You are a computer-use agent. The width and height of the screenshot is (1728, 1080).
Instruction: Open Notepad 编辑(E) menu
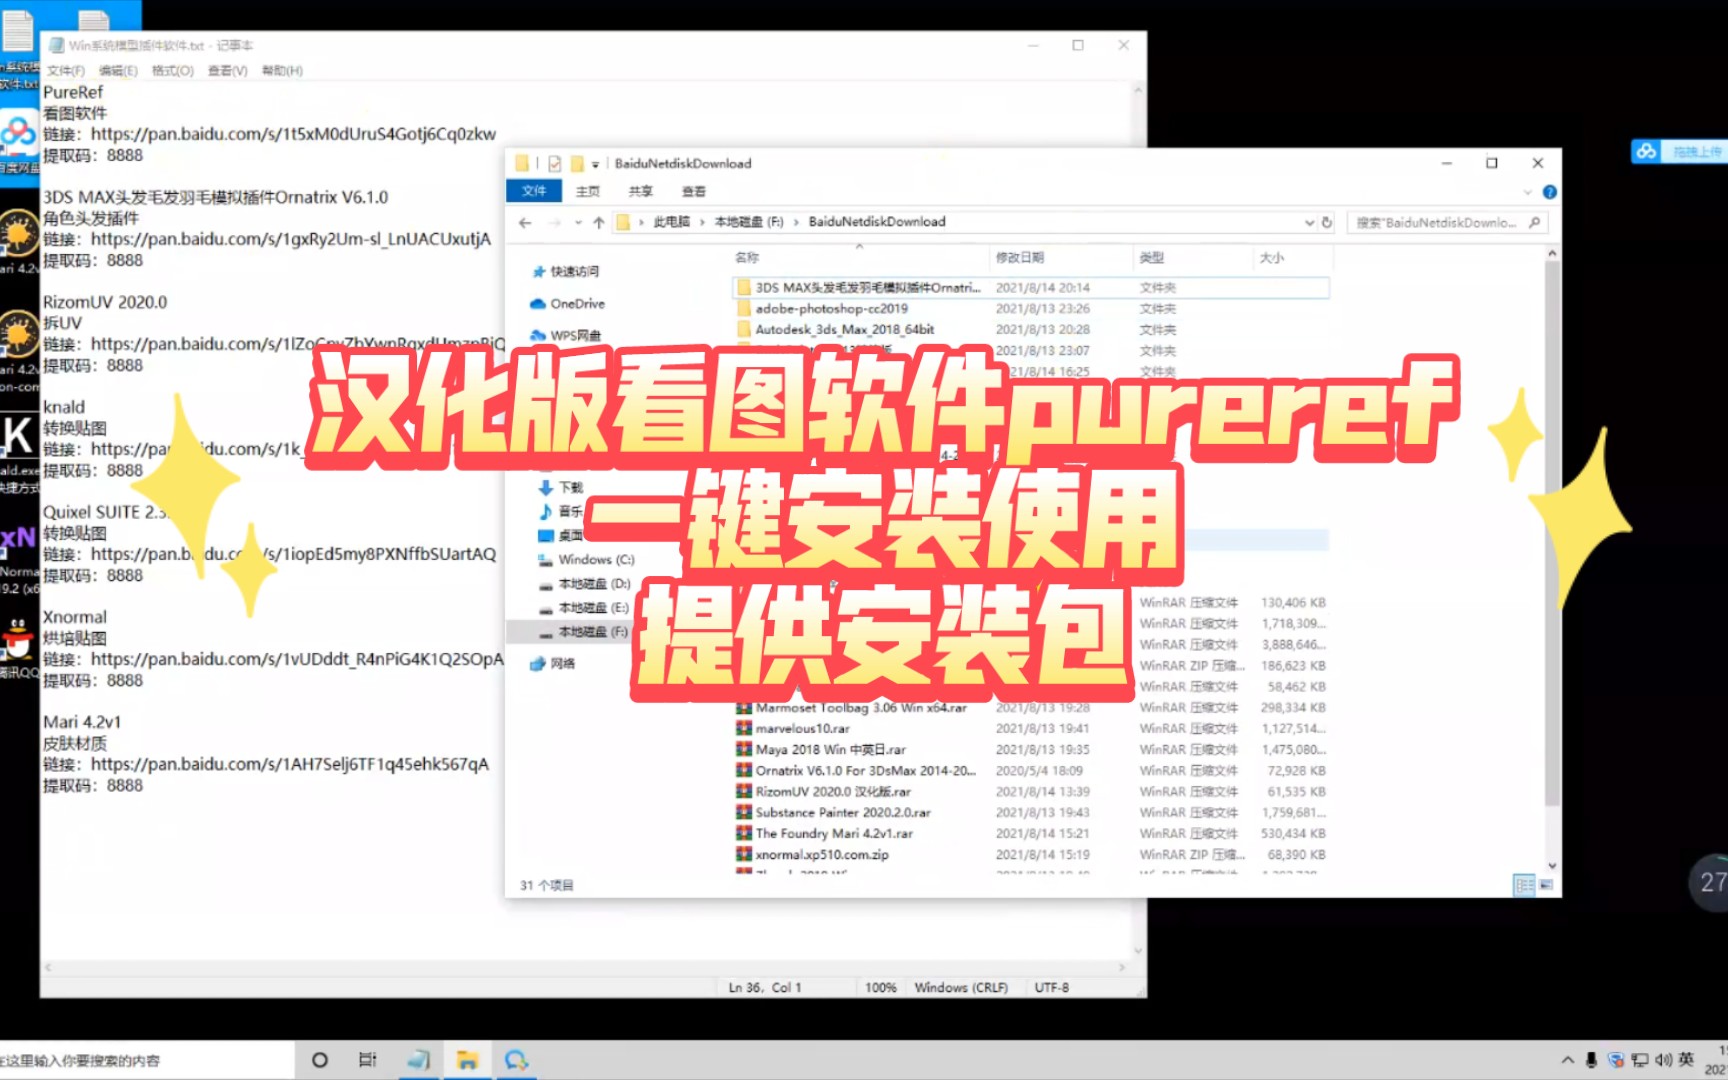pos(118,71)
